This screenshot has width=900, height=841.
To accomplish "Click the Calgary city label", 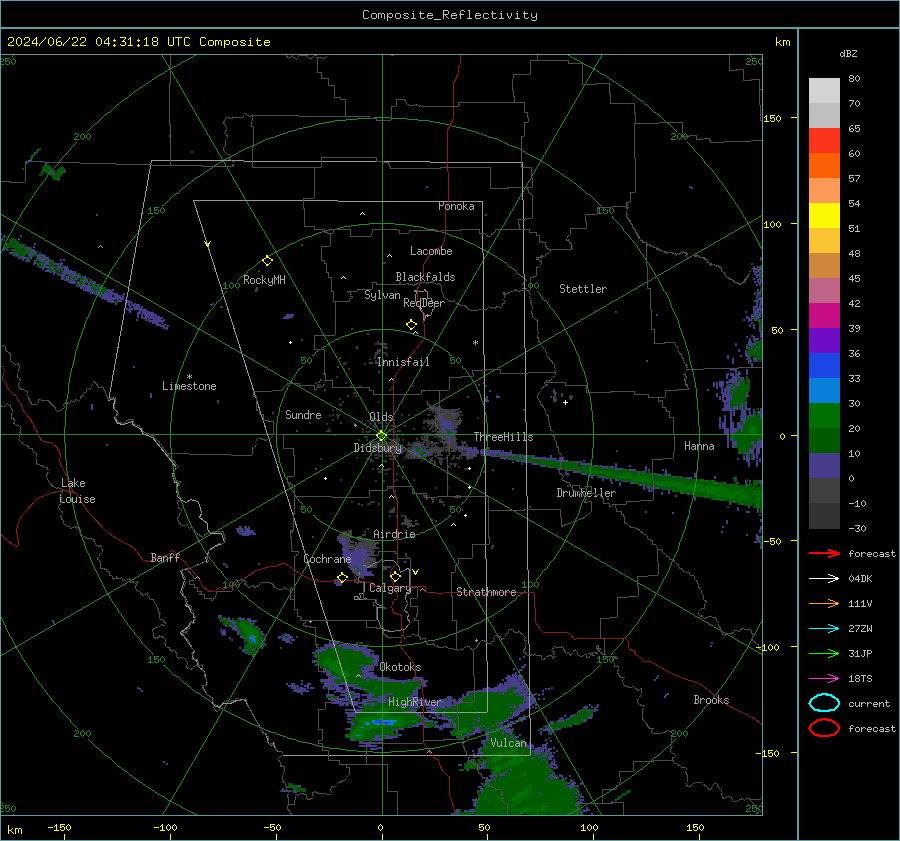I will tap(390, 588).
